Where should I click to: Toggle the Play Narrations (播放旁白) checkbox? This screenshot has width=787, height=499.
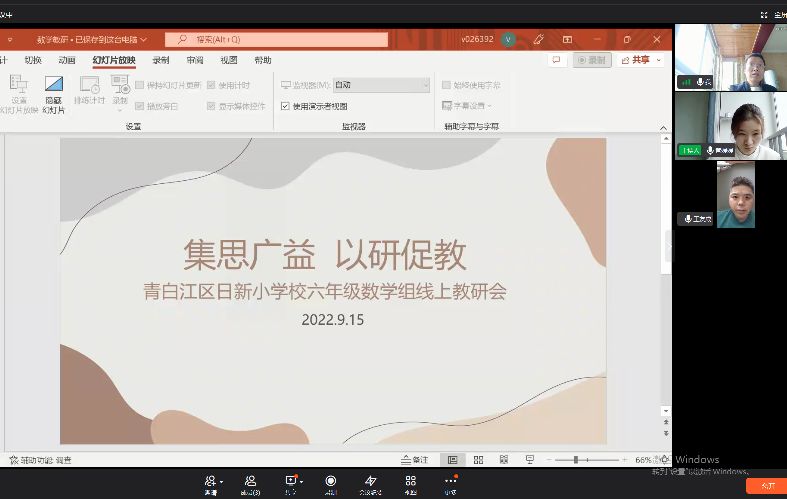(x=139, y=105)
